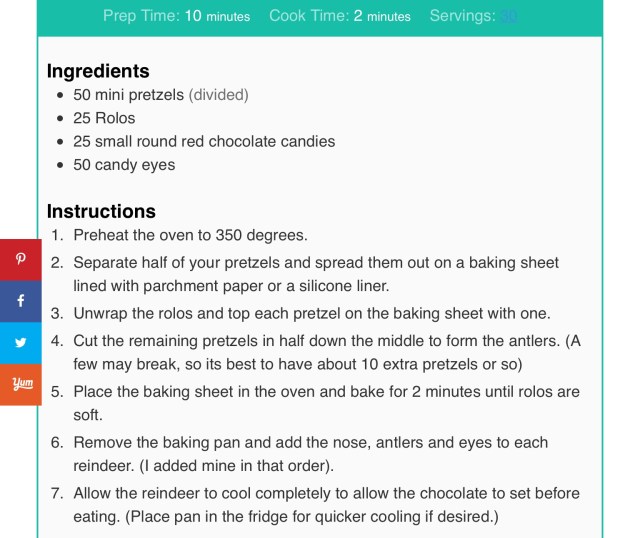Image resolution: width=640 pixels, height=538 pixels.
Task: Share recipe on Facebook
Action: tap(20, 300)
